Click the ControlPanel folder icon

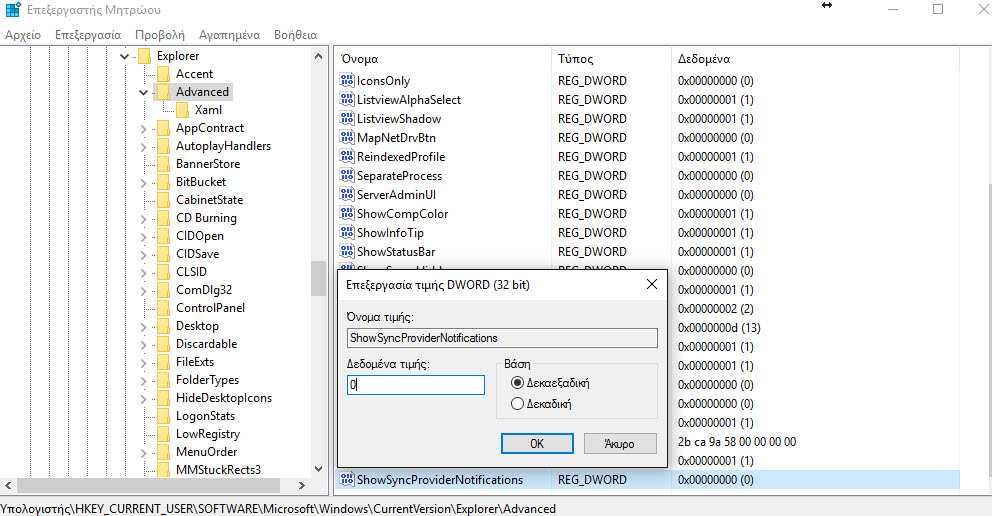click(x=163, y=308)
